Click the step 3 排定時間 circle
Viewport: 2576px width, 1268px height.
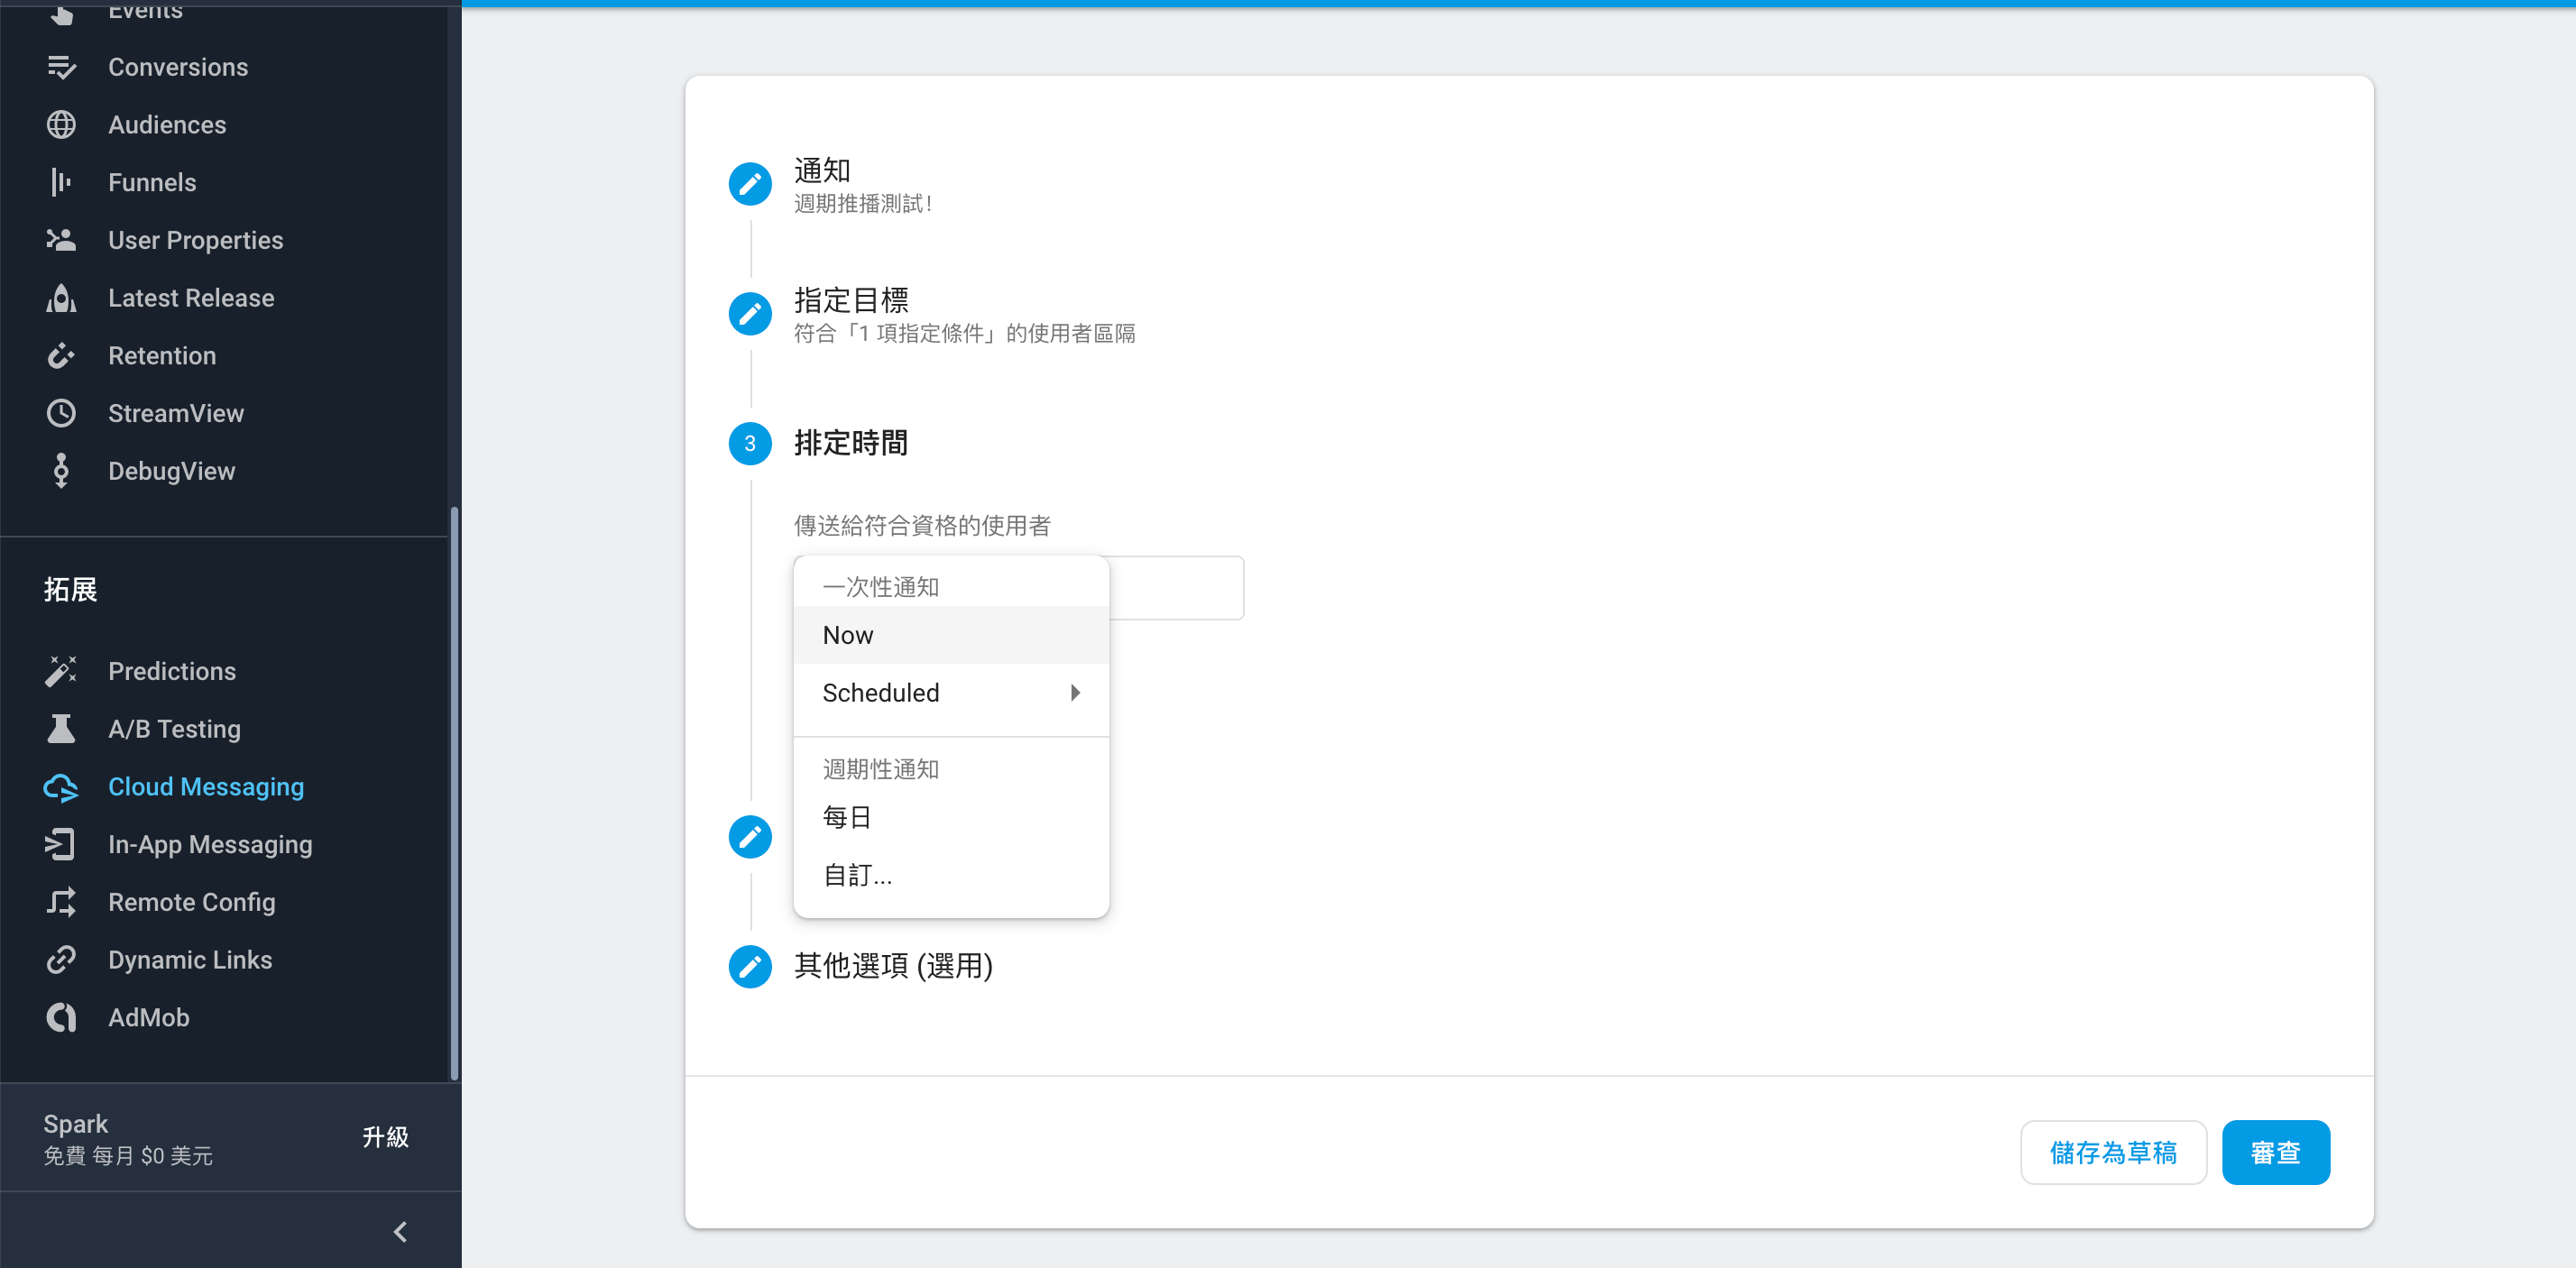(x=750, y=443)
